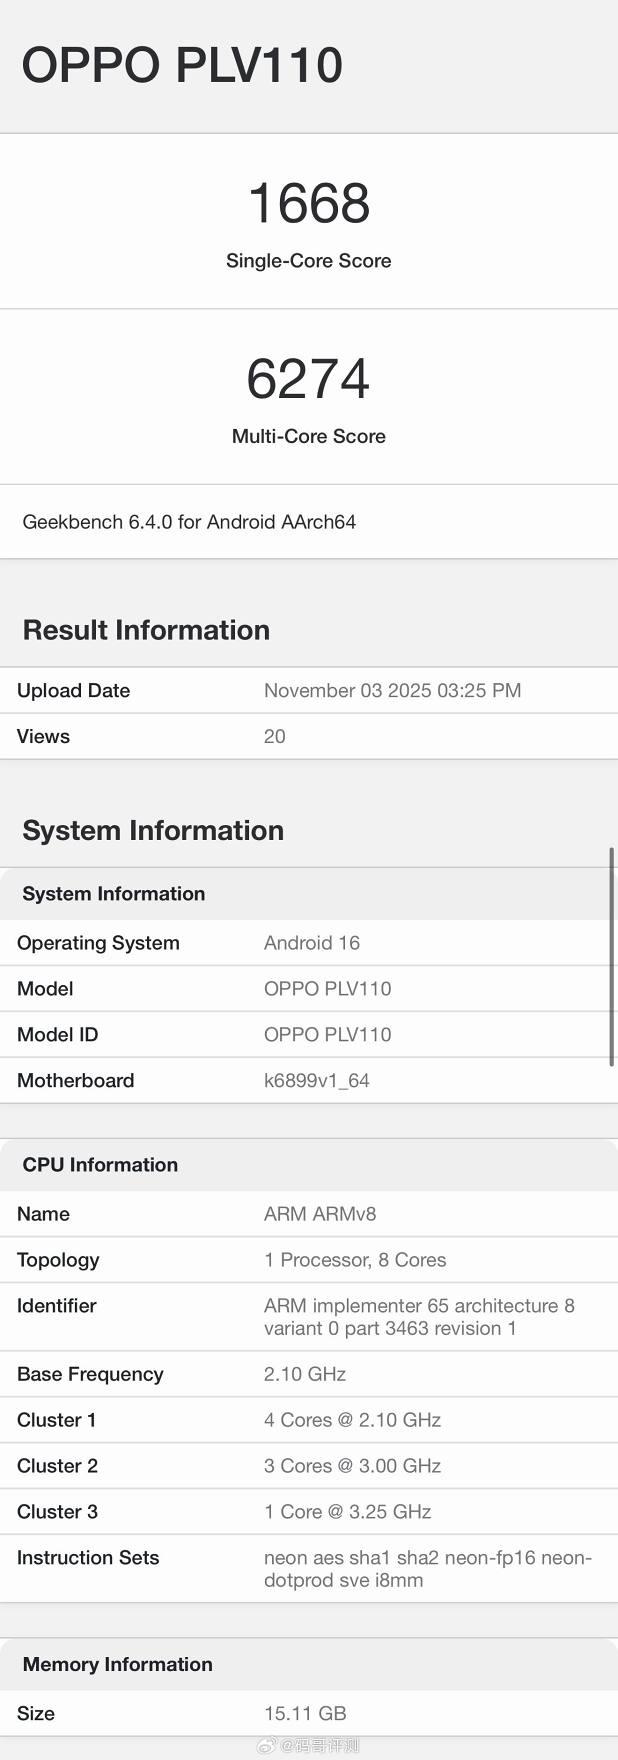Click the CPU Information table header
Viewport: 618px width, 1760px height.
100,1165
